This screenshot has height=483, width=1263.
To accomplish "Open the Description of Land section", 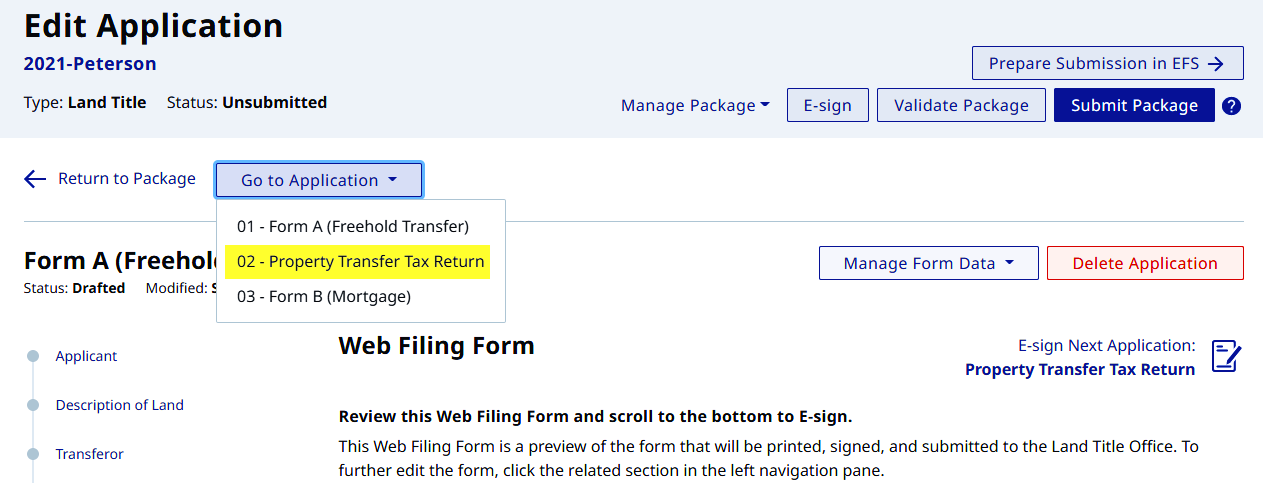I will (x=120, y=405).
